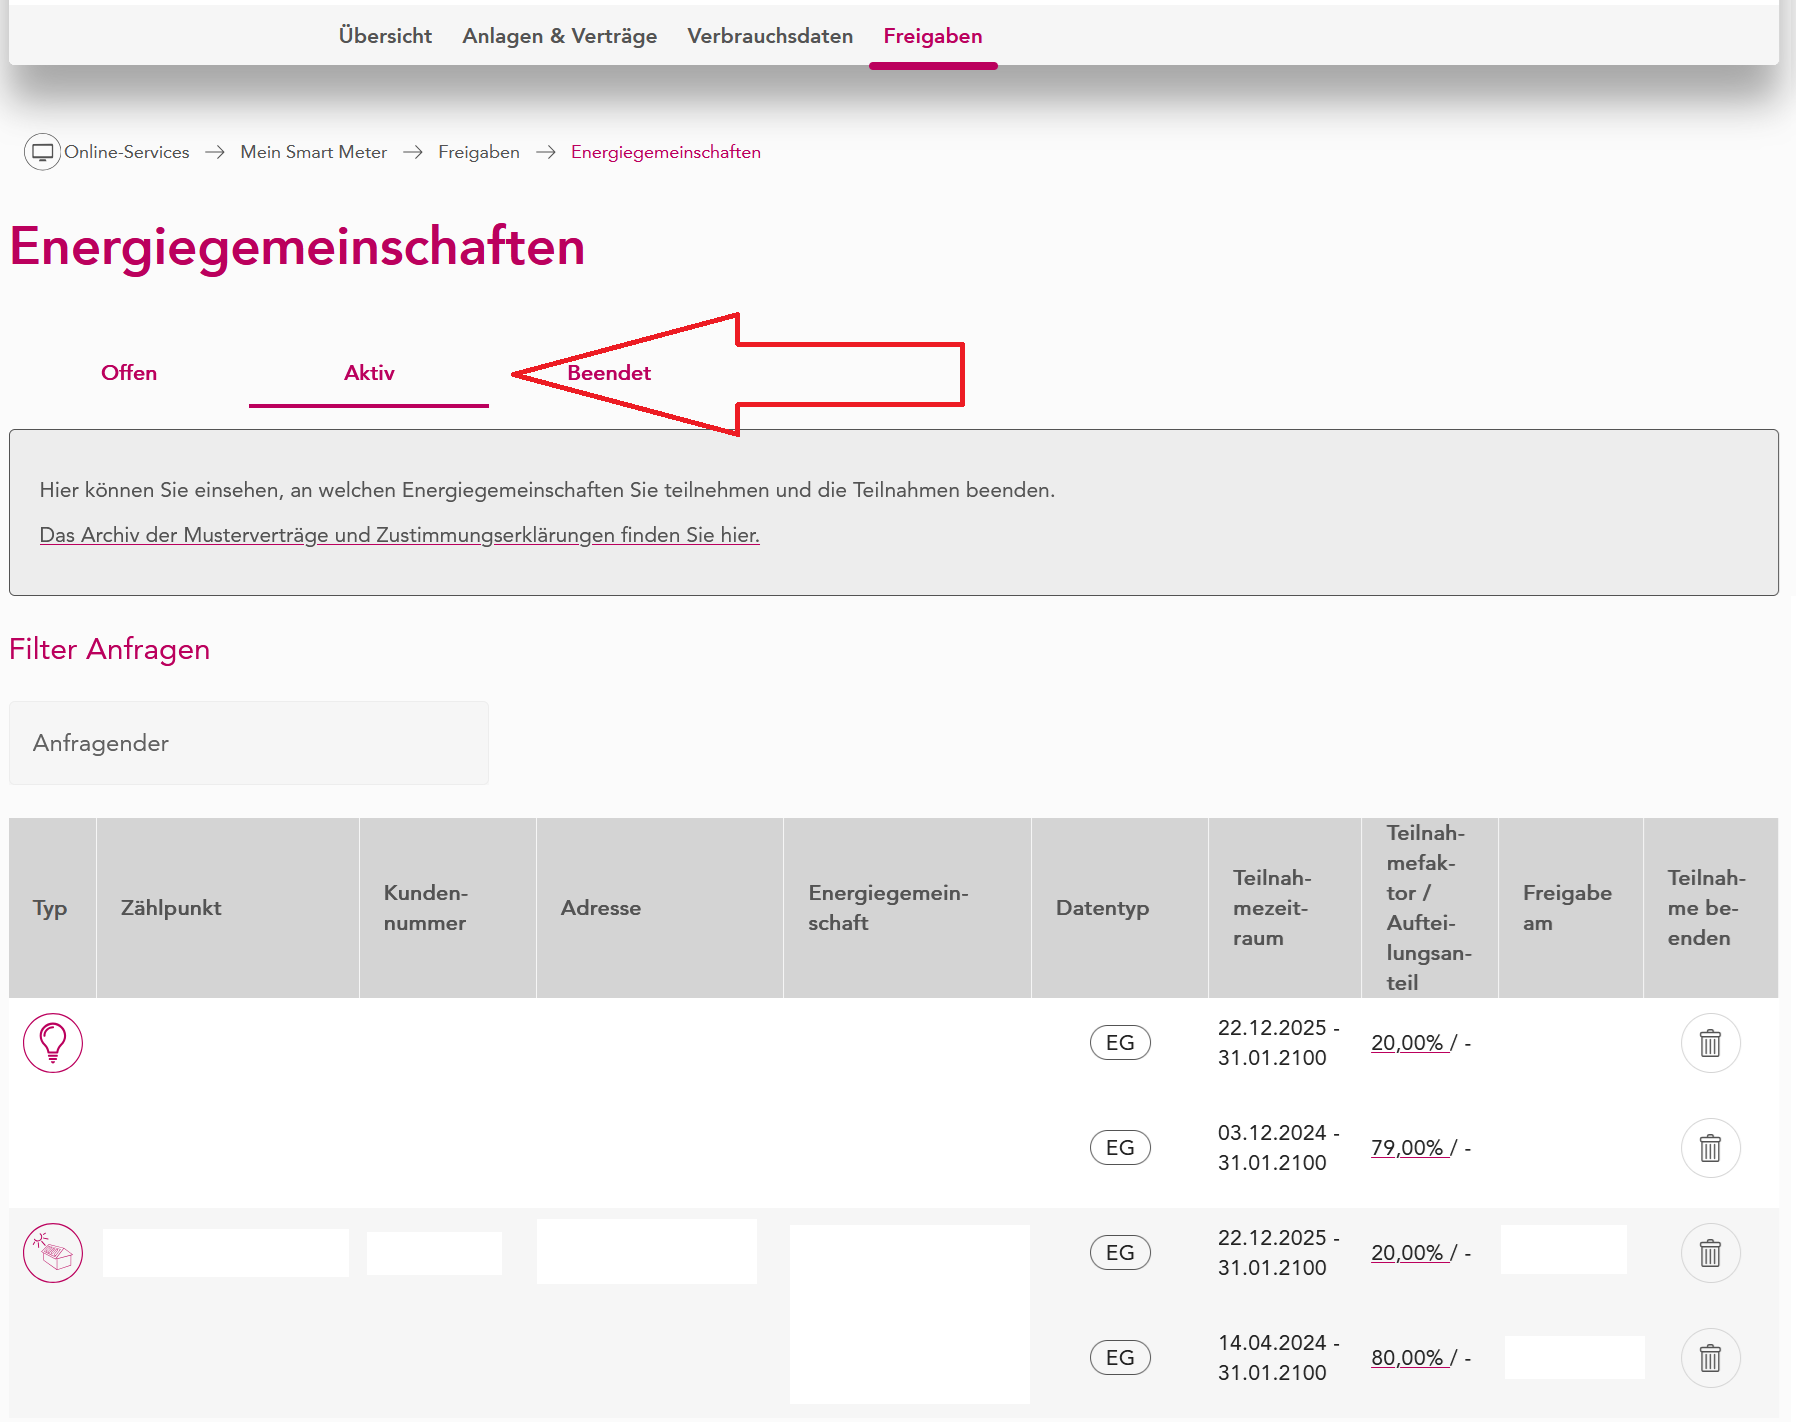Click the Freigaben breadcrumb link

479,152
